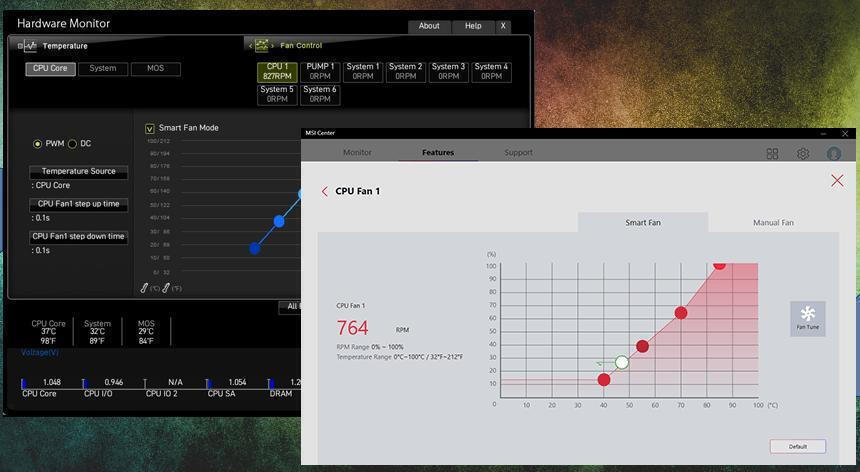Select the PWM radio button

38,144
